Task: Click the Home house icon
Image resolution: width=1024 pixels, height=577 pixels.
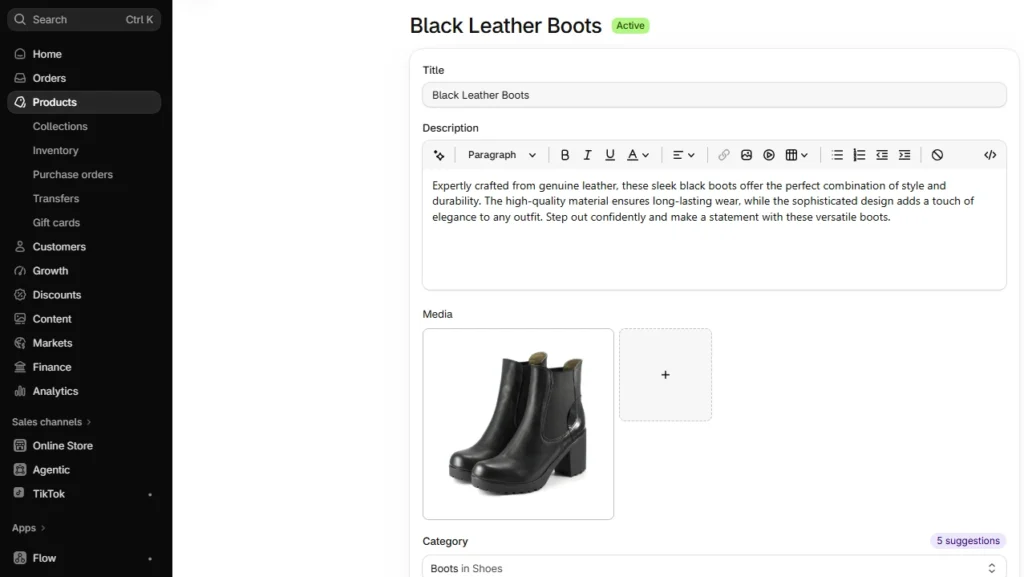Action: pyautogui.click(x=20, y=54)
